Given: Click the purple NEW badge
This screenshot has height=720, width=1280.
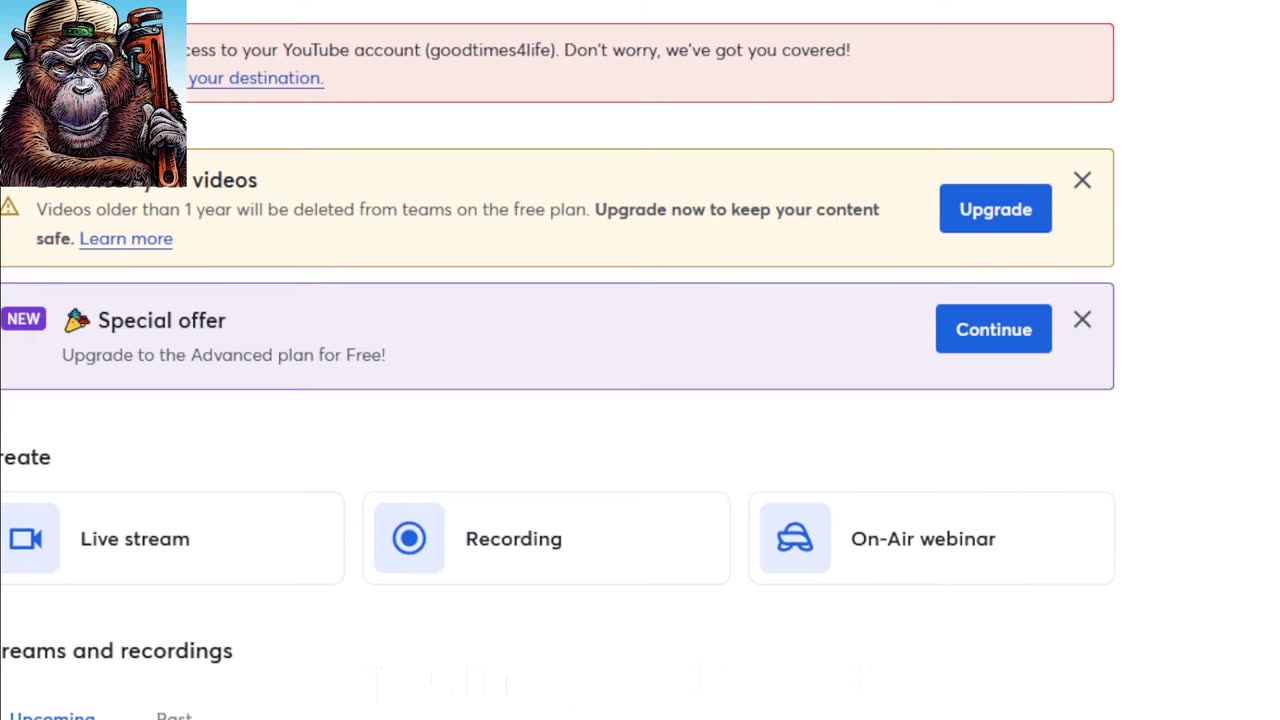Looking at the screenshot, I should pyautogui.click(x=23, y=319).
